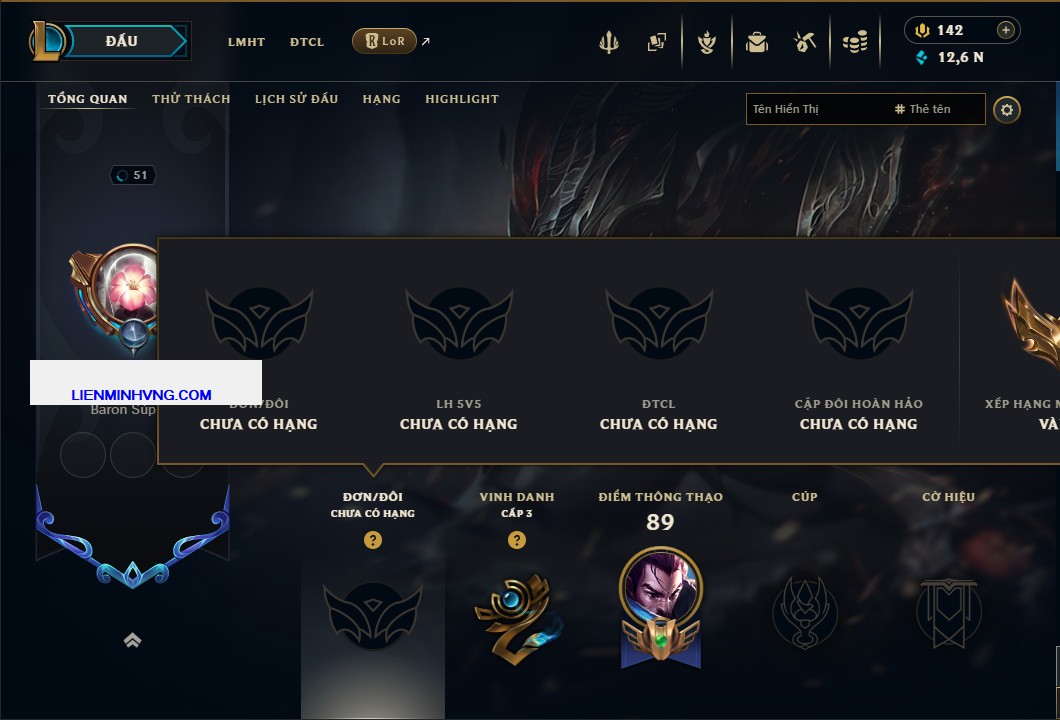Open the Store coins icon
The width and height of the screenshot is (1060, 720).
pos(855,42)
